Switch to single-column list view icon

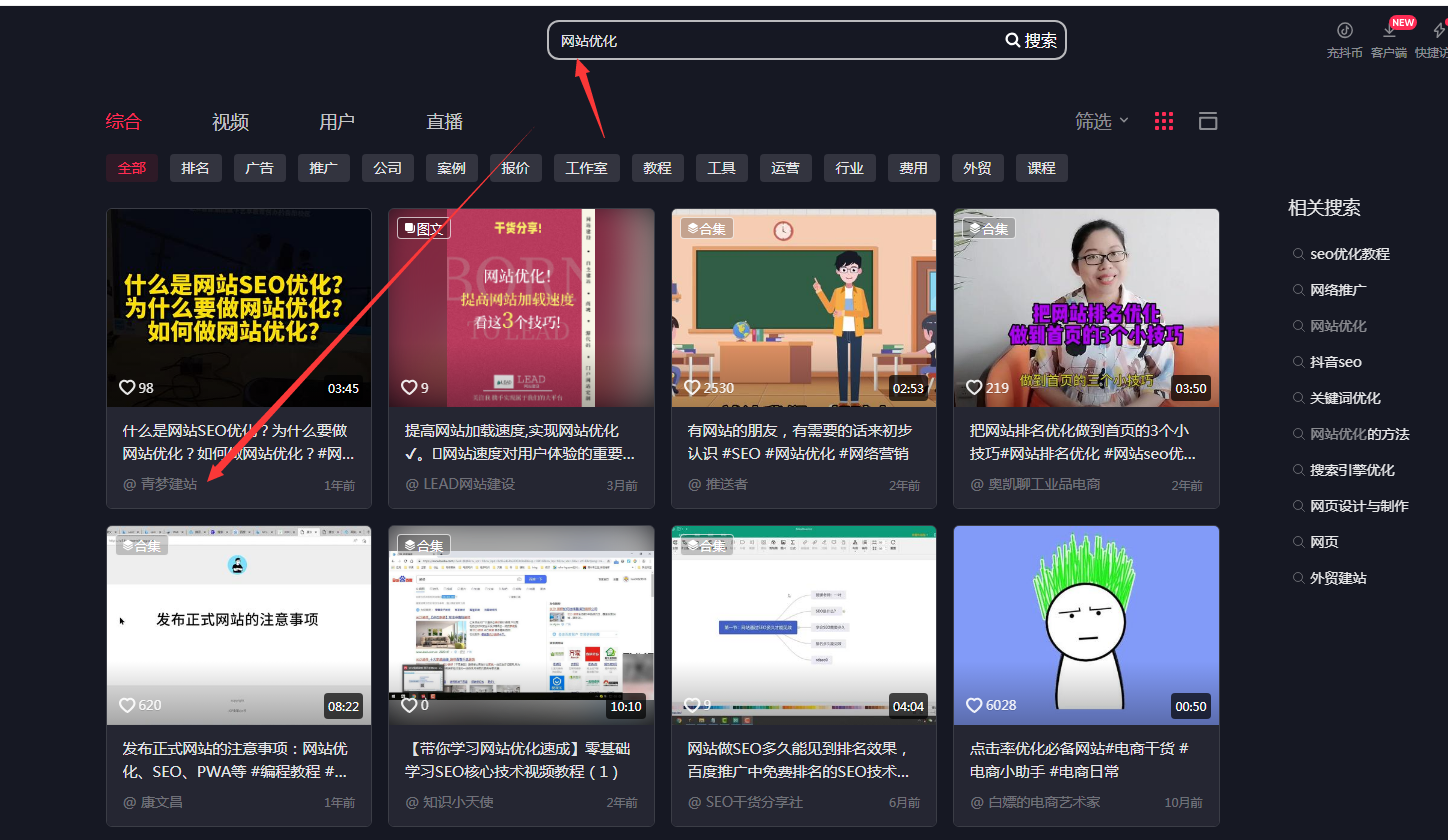[x=1208, y=121]
